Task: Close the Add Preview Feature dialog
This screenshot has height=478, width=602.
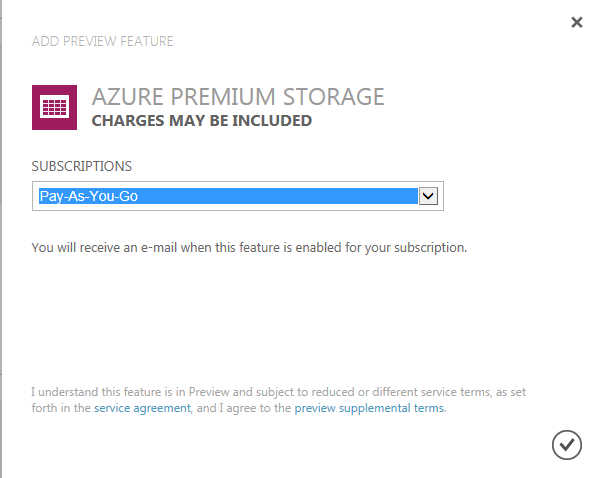Action: tap(577, 22)
